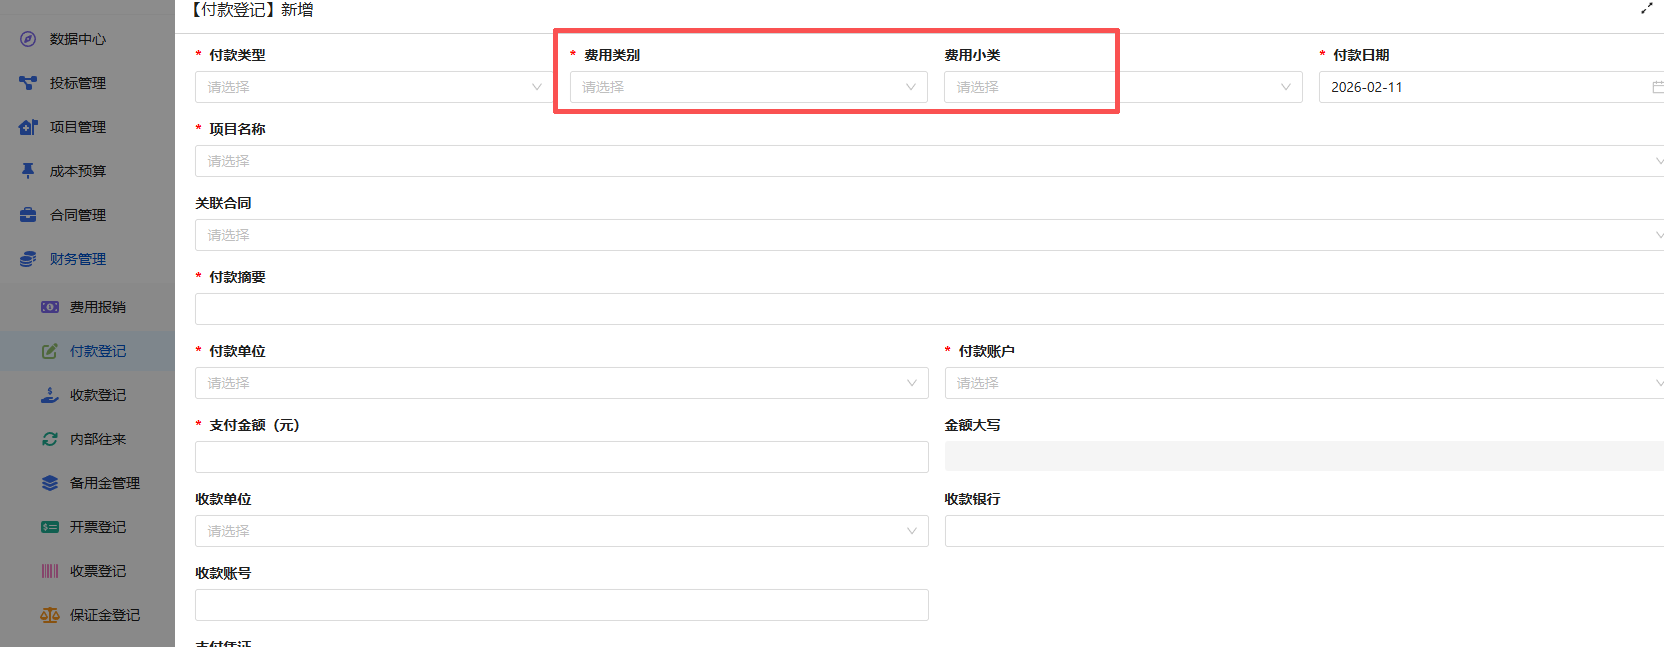Click the 金额大写 disabled field
Screen dimensions: 1664x647
[x=1304, y=456]
